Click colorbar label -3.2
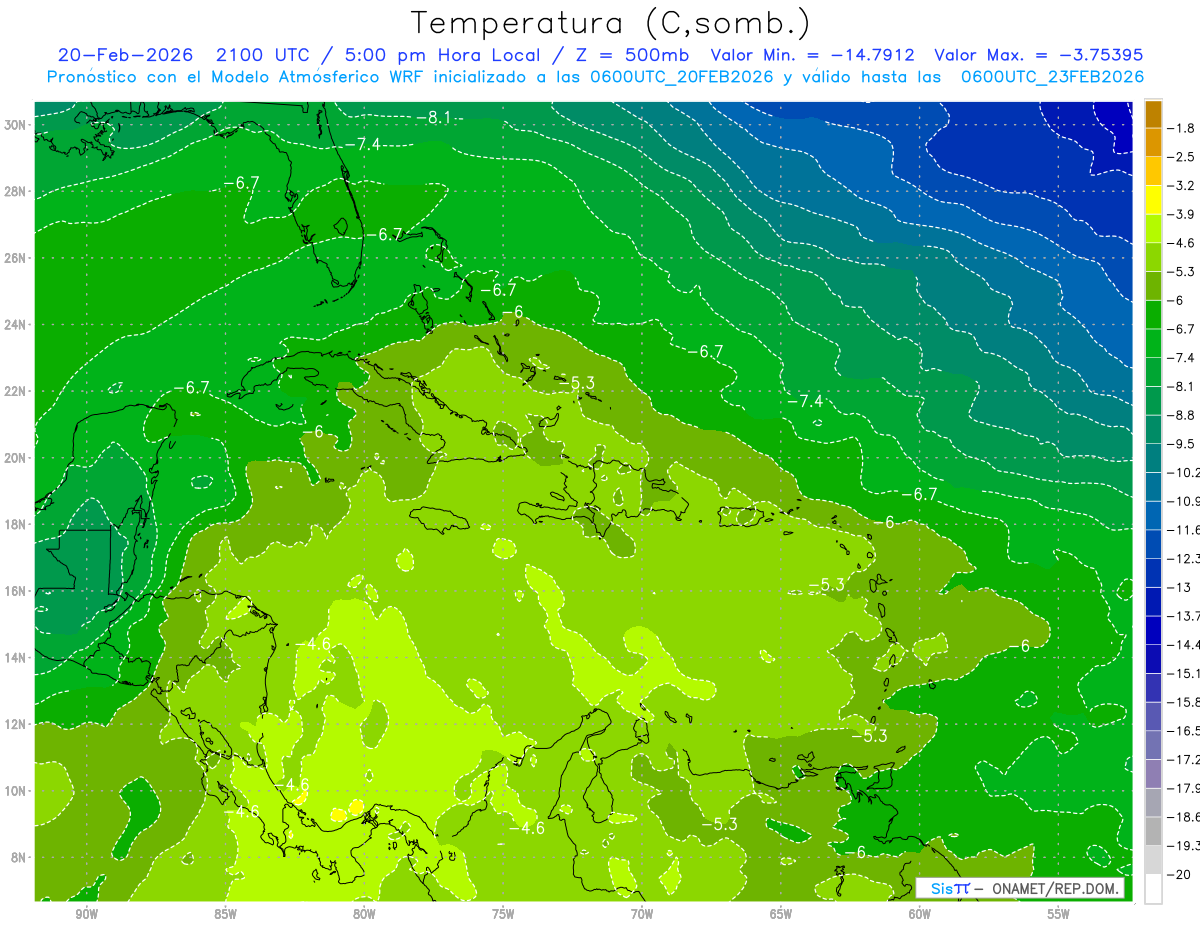 (x=1183, y=186)
